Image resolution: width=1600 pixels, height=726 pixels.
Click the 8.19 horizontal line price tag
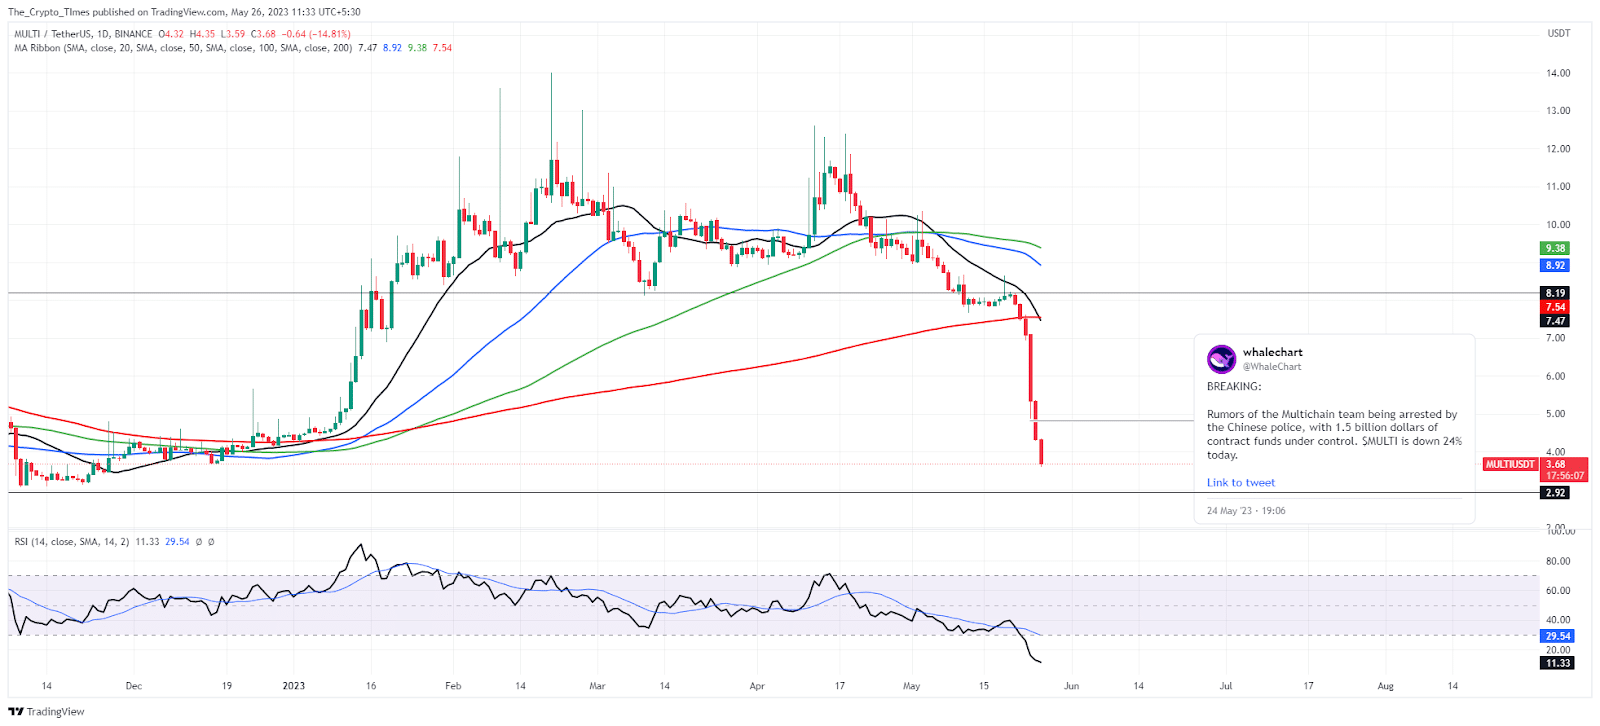tap(1556, 294)
